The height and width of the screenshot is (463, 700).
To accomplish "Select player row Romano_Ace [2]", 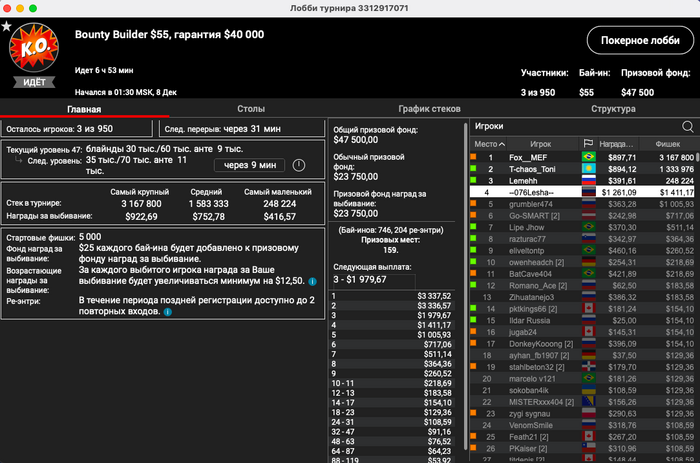I will tap(582, 285).
